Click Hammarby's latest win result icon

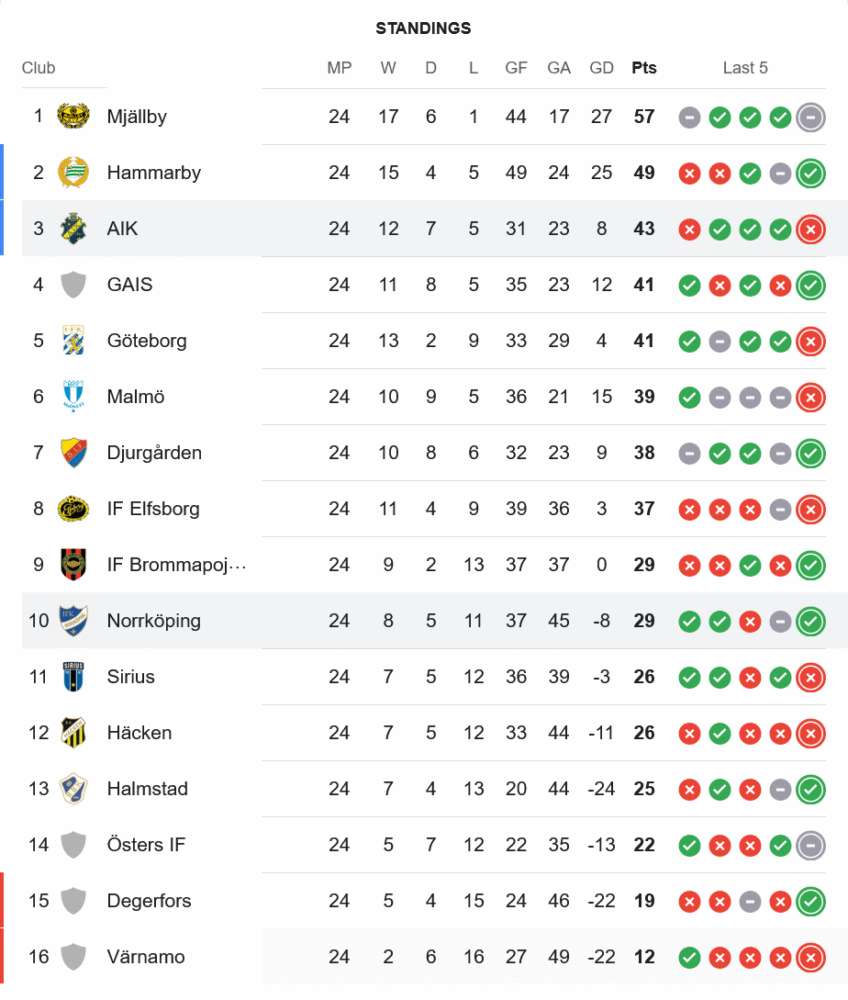point(811,173)
